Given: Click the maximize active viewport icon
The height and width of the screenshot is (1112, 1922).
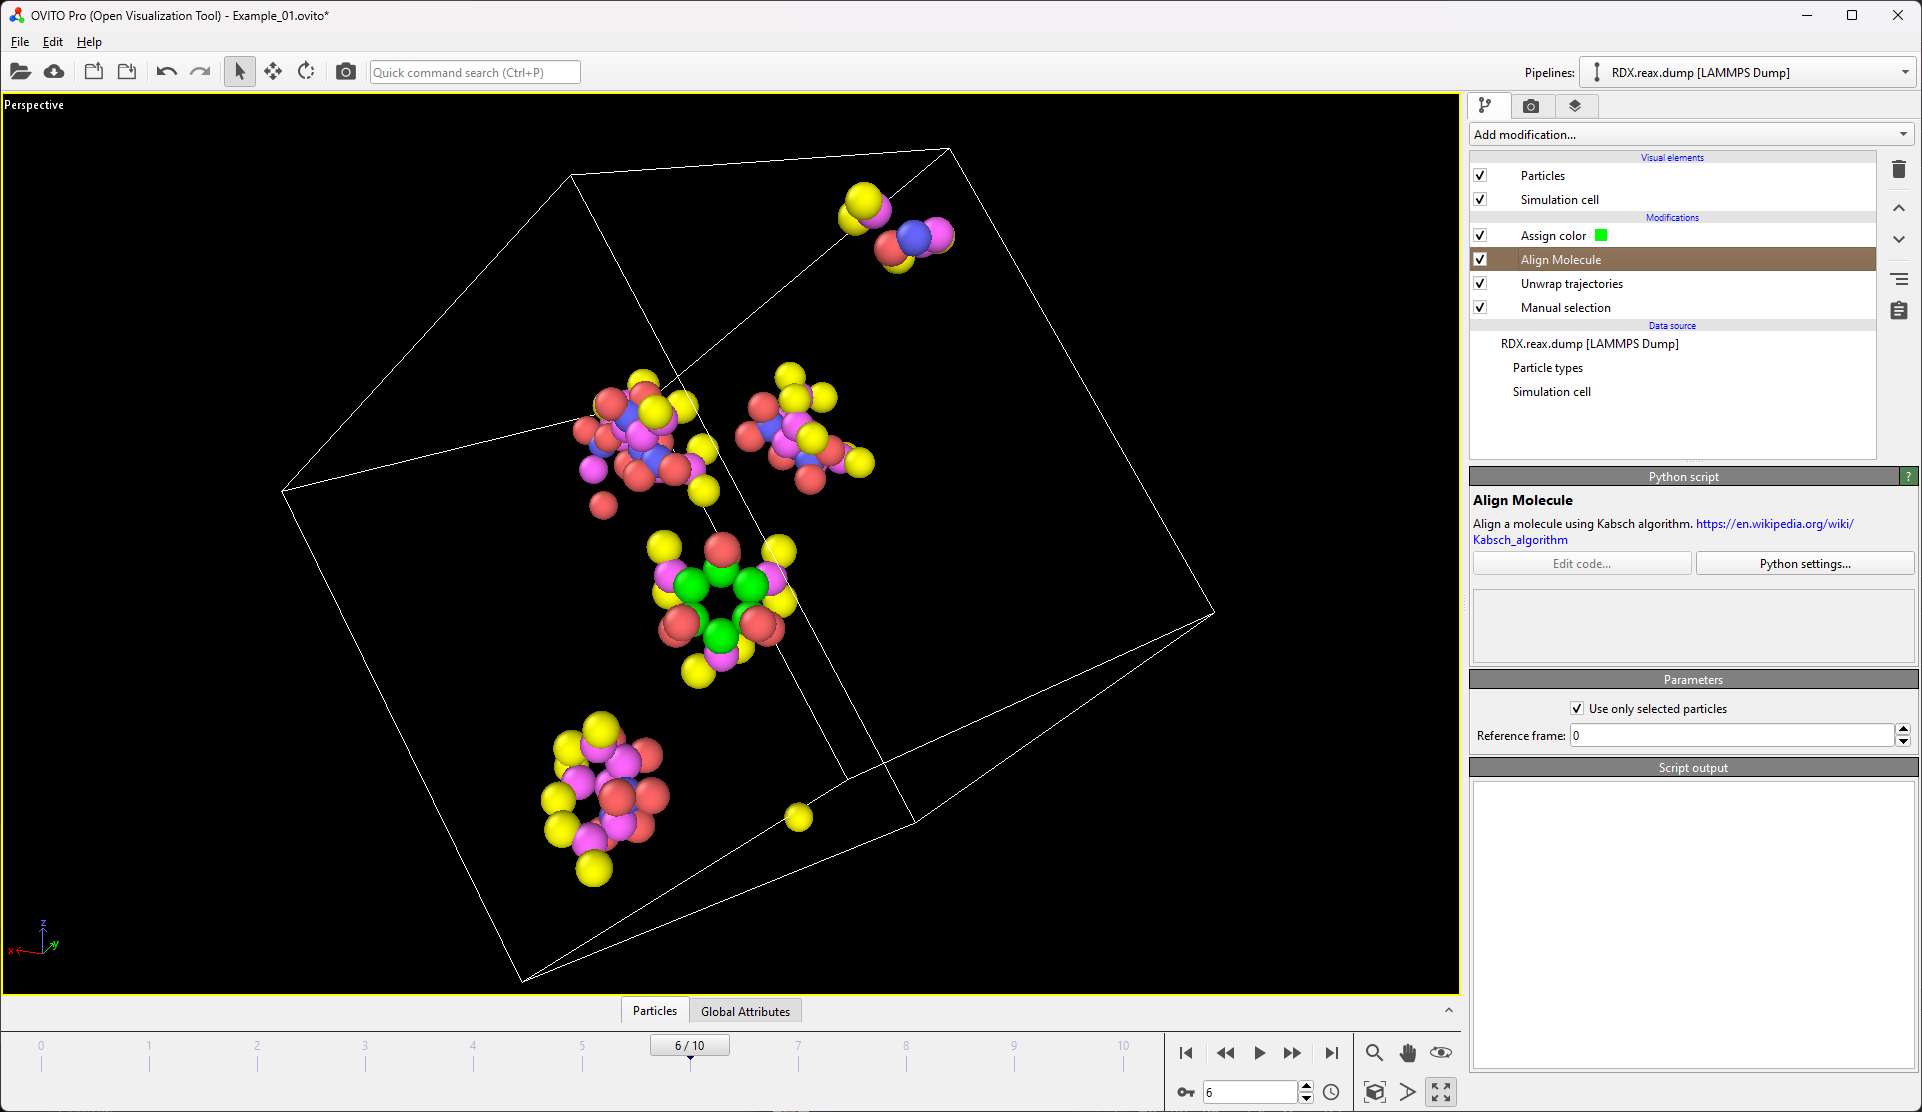Looking at the screenshot, I should click(1441, 1092).
